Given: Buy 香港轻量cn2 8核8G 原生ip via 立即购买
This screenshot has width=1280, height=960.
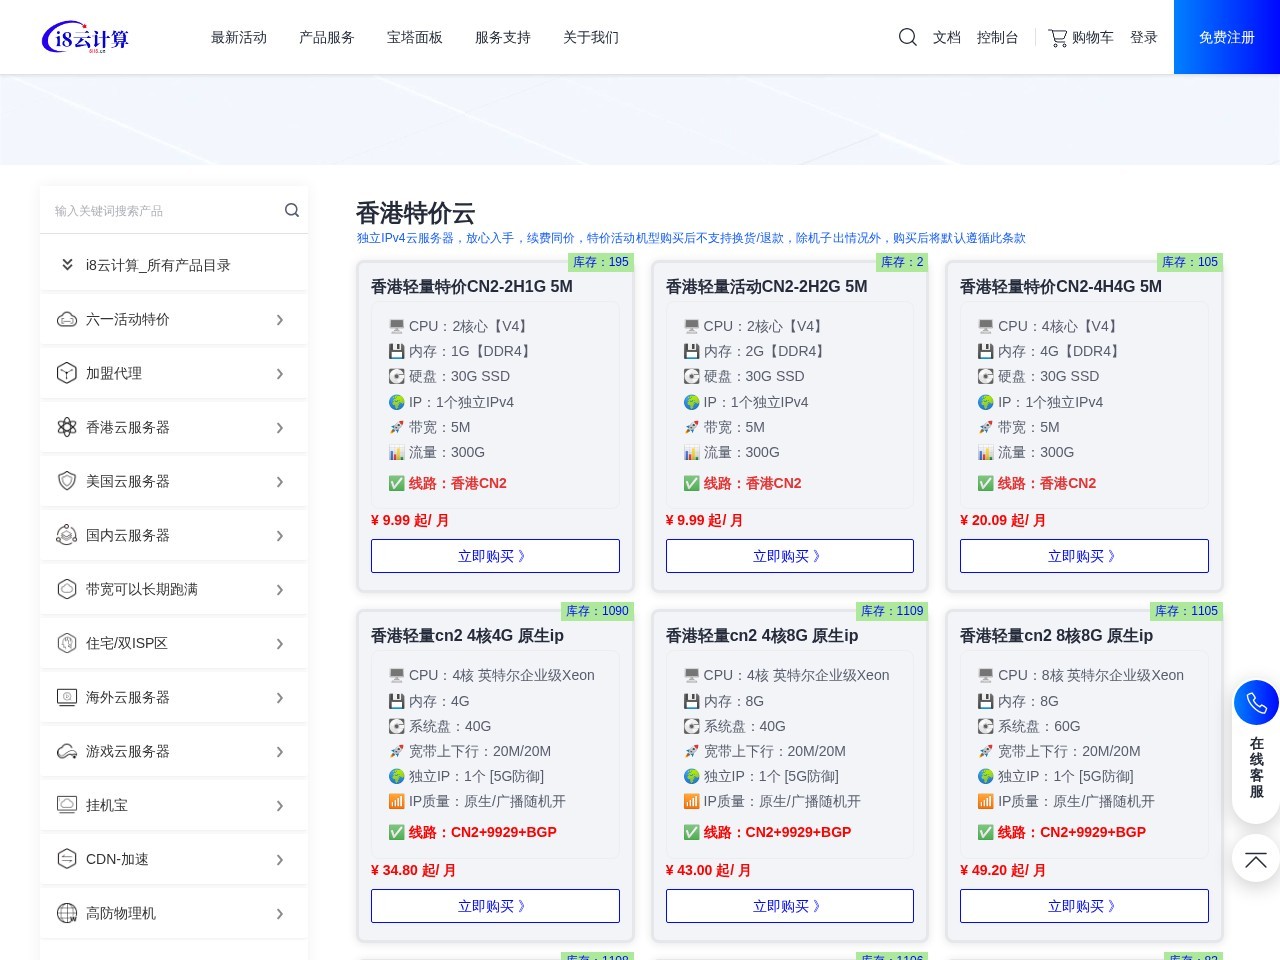Looking at the screenshot, I should click(x=1084, y=906).
